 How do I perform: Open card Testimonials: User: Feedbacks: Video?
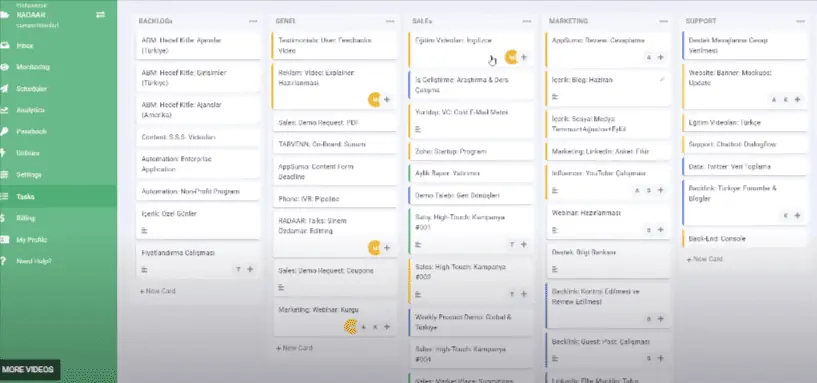[x=335, y=45]
